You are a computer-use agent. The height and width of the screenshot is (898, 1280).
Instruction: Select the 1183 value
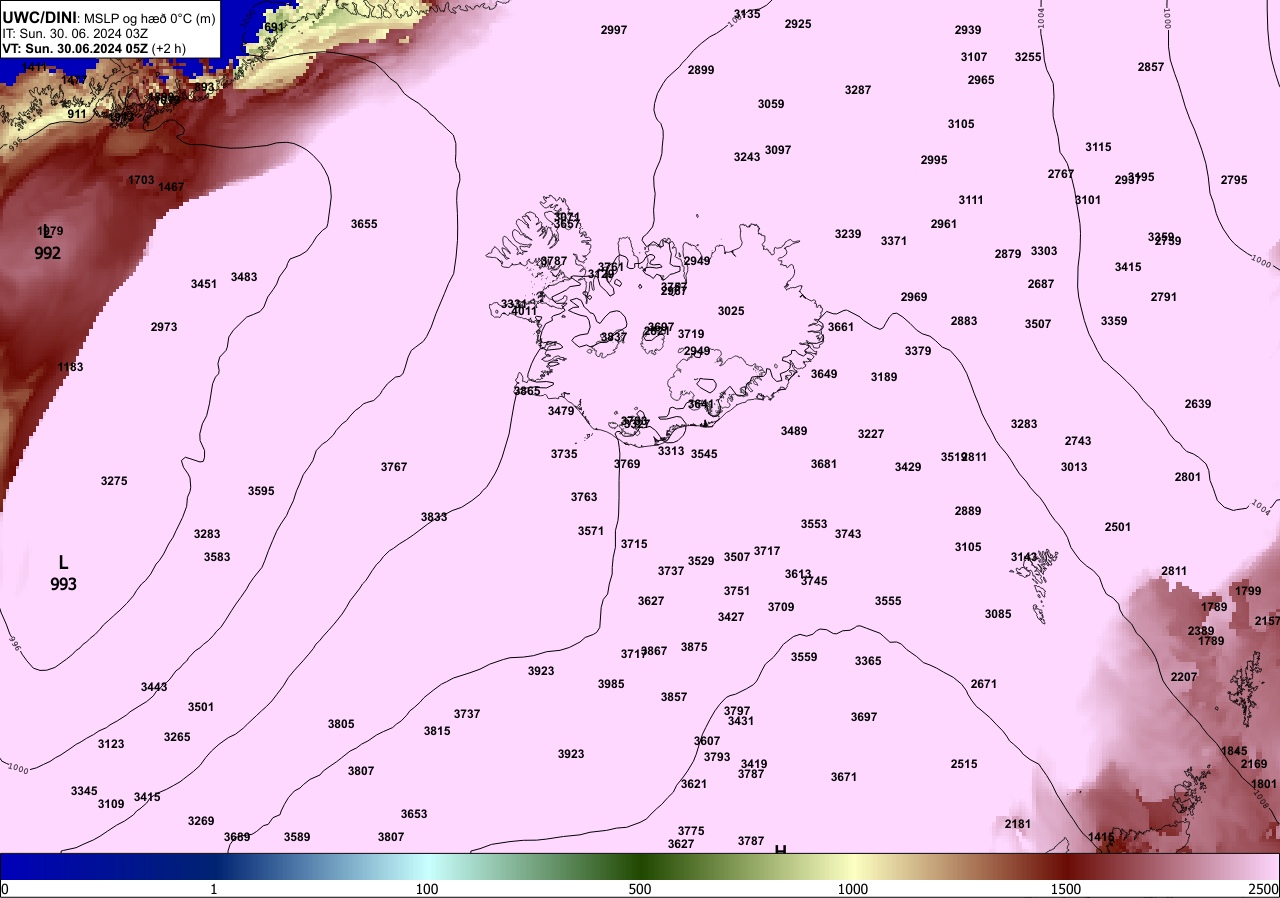coord(70,367)
